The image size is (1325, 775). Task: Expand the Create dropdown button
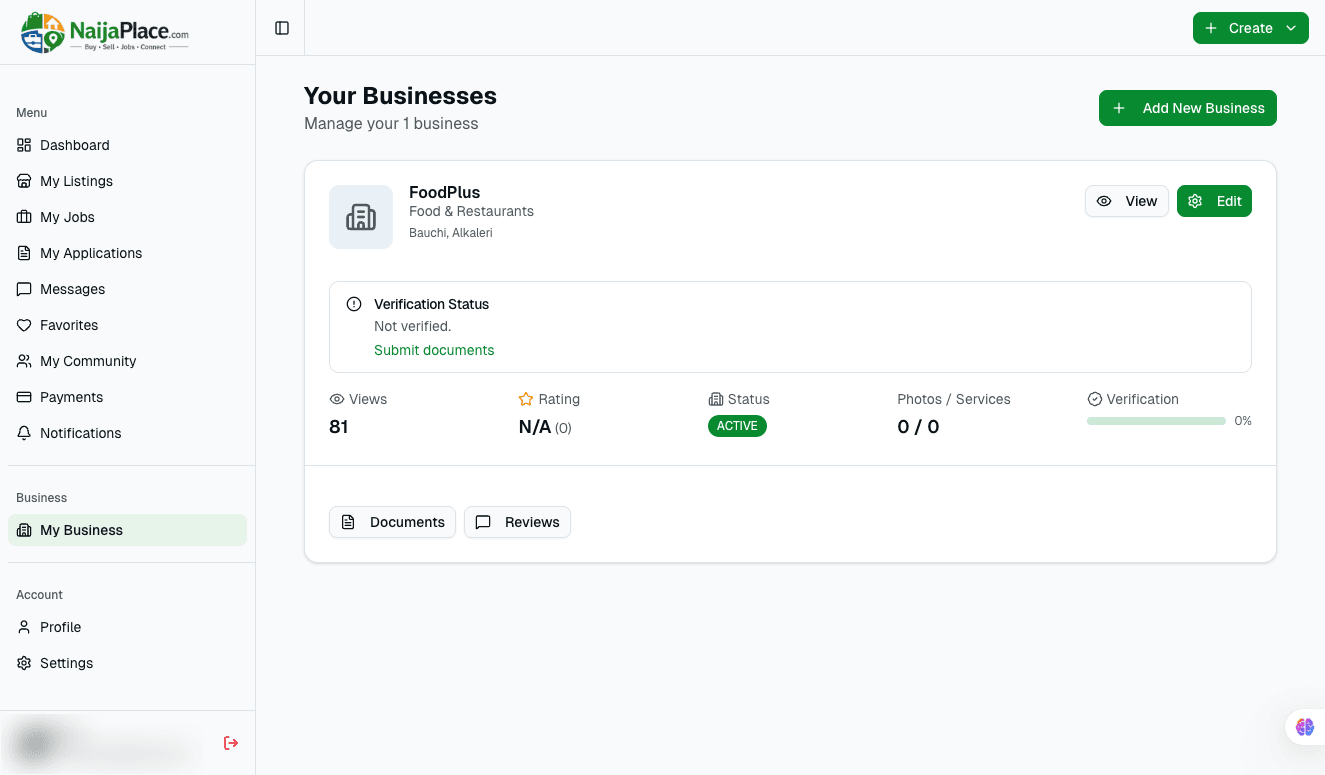click(x=1250, y=28)
